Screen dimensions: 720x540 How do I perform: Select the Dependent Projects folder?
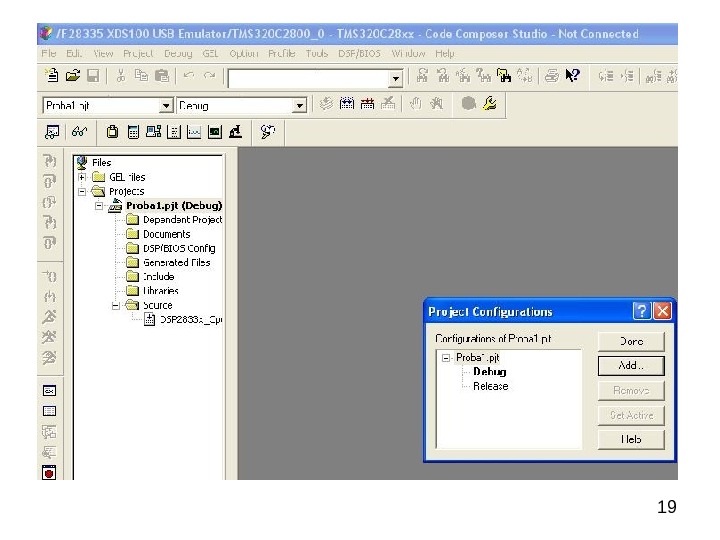(182, 220)
